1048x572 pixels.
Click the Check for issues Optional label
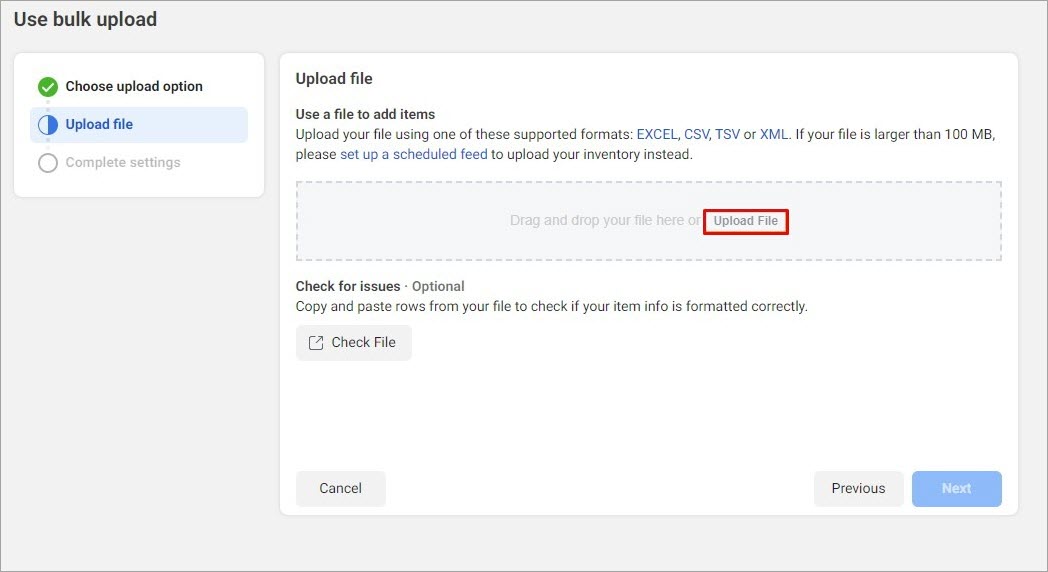click(380, 286)
